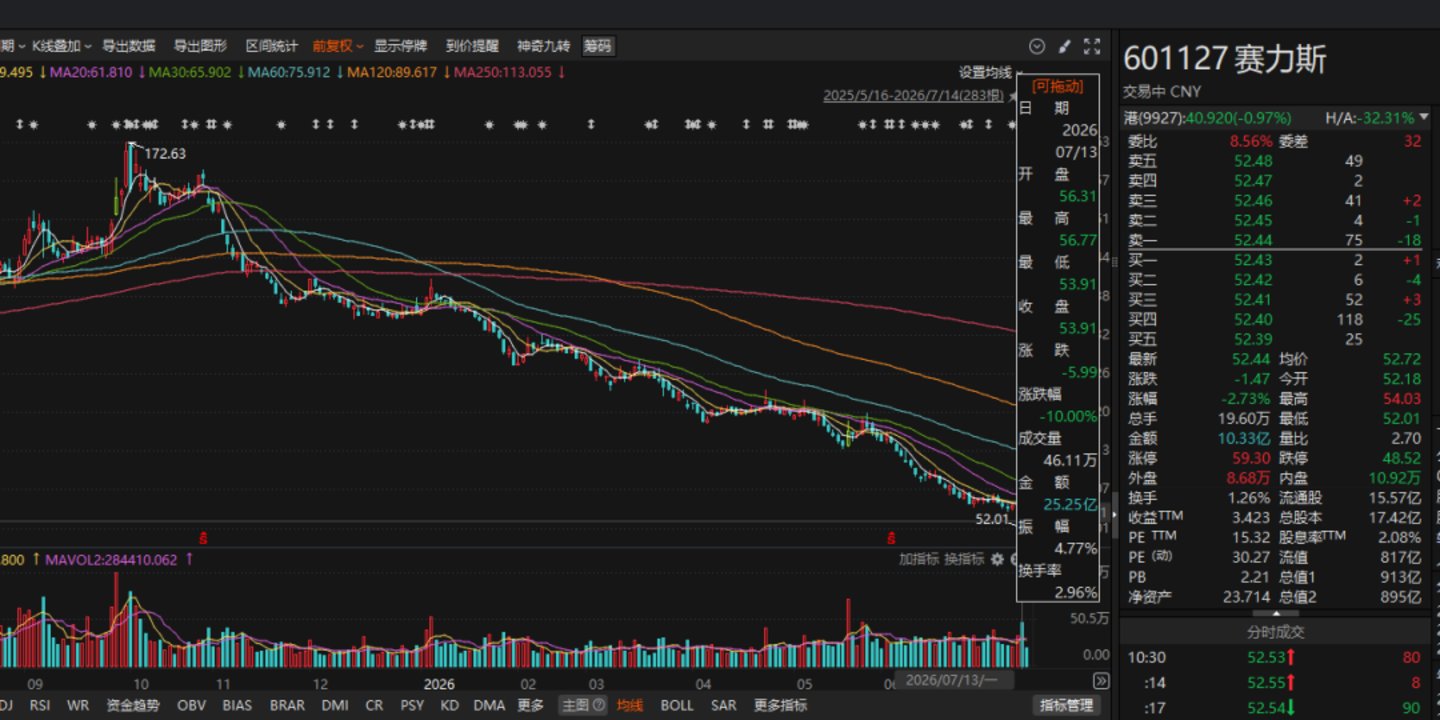Switch to WR indicator tab
Image resolution: width=1440 pixels, height=720 pixels.
pos(78,705)
